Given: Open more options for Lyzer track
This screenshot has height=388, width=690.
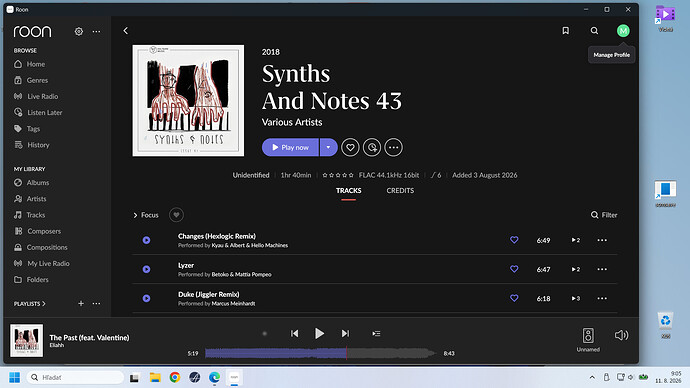Looking at the screenshot, I should [x=602, y=269].
